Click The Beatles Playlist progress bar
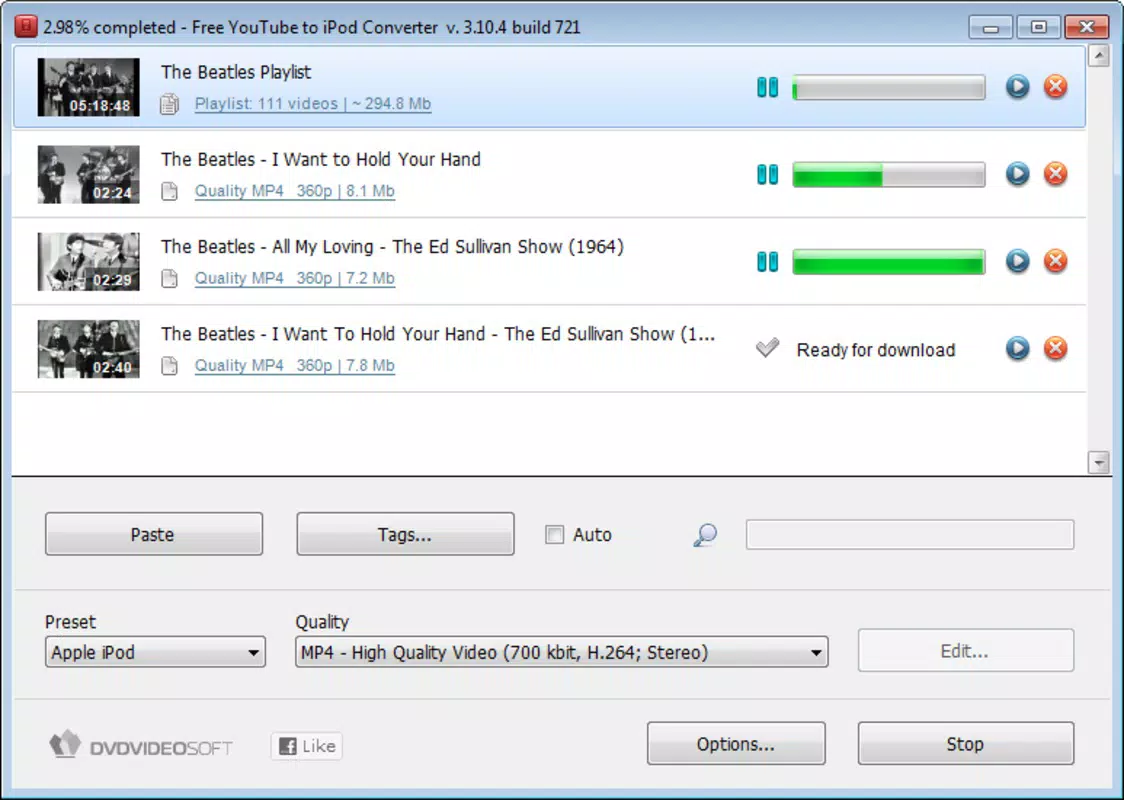 [889, 87]
